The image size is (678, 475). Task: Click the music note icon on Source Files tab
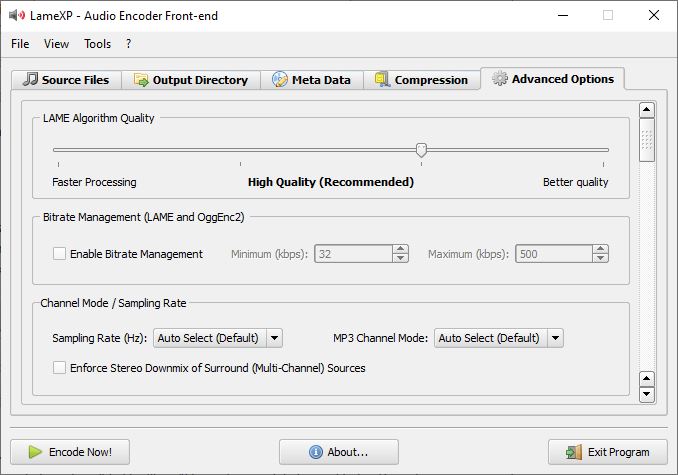tap(30, 79)
